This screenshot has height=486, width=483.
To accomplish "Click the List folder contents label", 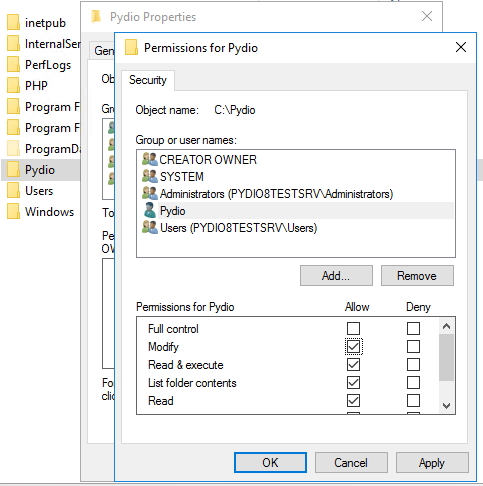I will (x=192, y=383).
